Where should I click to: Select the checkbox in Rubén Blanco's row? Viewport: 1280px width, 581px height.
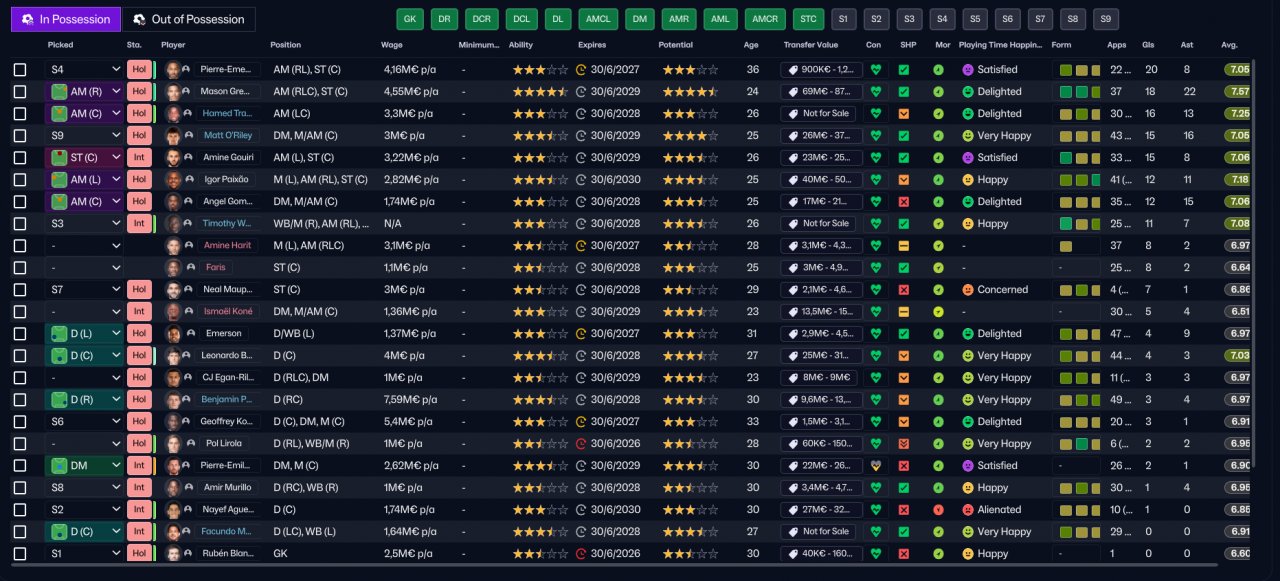tap(20, 554)
